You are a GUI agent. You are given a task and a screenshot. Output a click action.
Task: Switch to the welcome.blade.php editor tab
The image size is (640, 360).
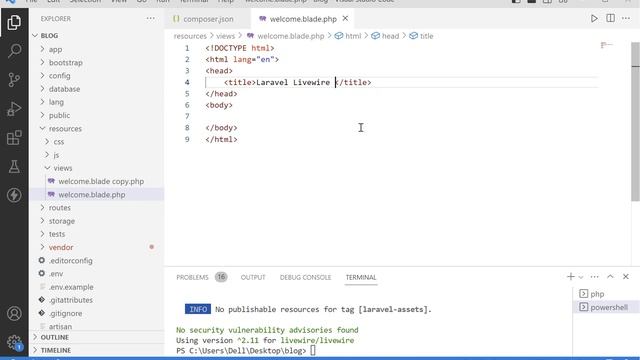[x=302, y=19]
